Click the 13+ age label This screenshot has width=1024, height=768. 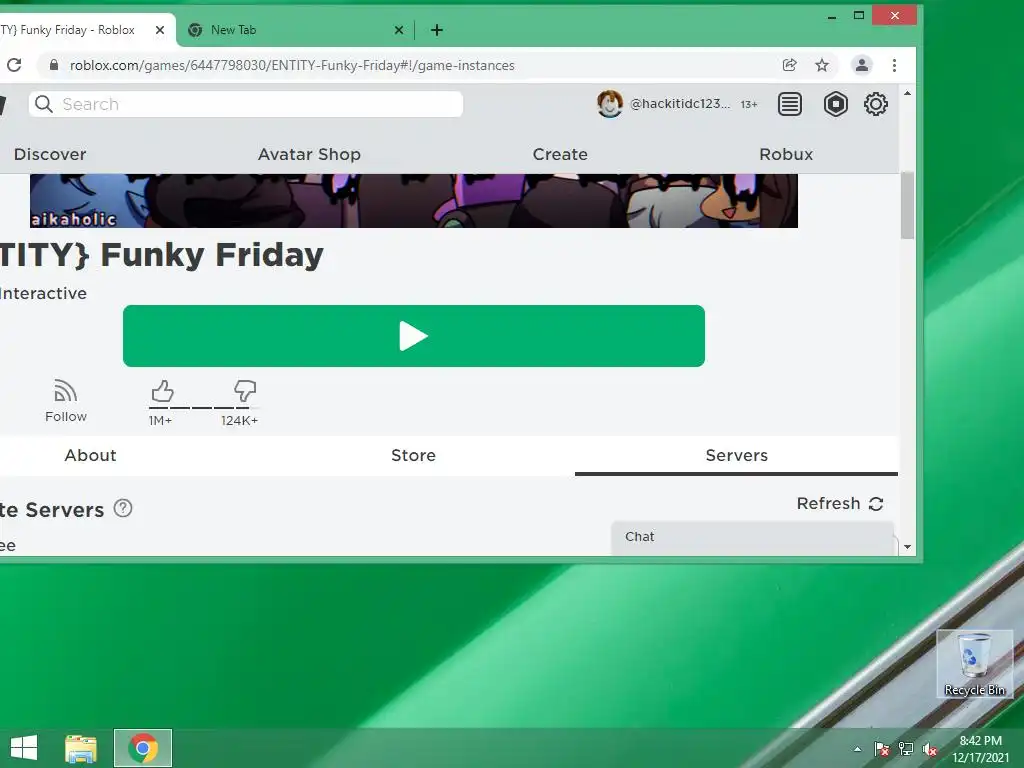[x=748, y=104]
